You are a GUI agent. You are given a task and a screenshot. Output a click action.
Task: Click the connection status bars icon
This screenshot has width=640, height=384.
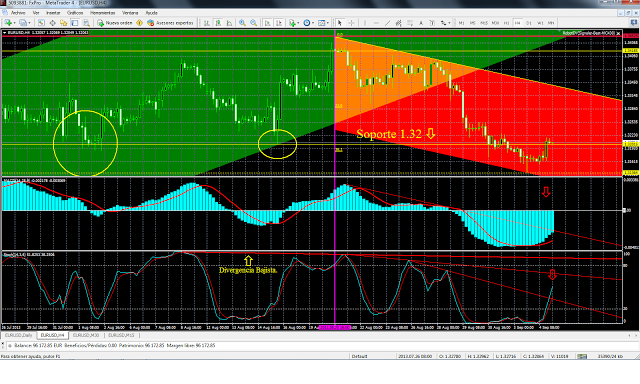coord(582,356)
